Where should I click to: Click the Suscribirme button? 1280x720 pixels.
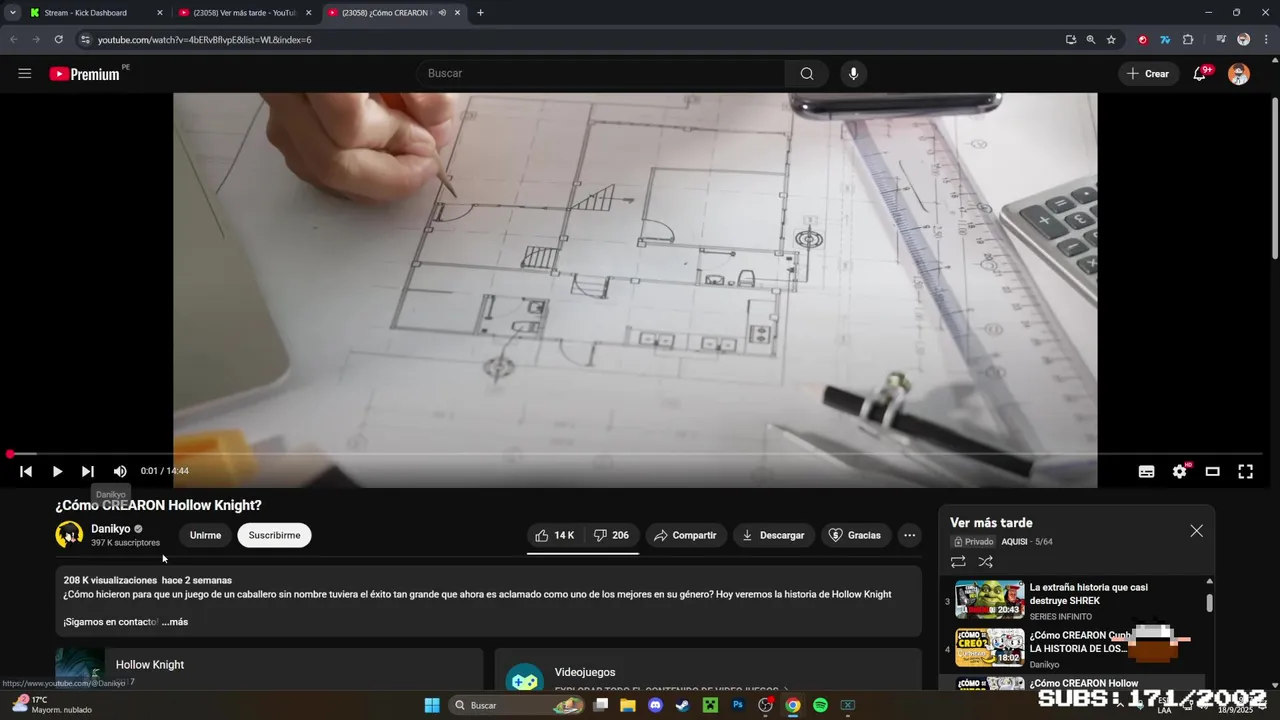pyautogui.click(x=274, y=535)
